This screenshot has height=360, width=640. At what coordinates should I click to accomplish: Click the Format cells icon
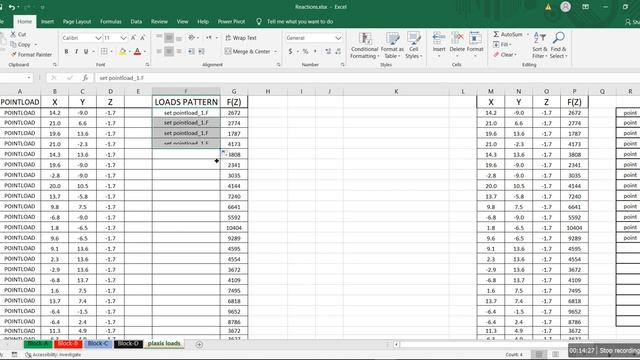pos(475,38)
